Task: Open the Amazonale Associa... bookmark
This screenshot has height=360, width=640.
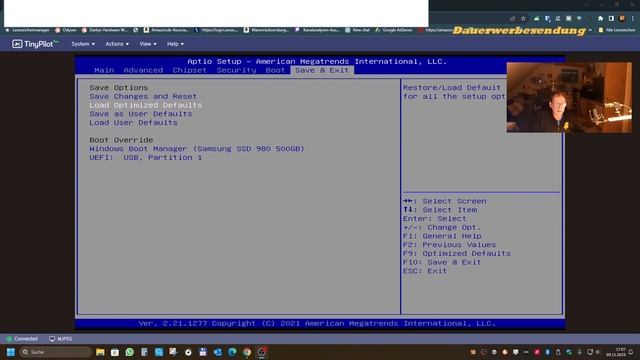Action: (166, 30)
